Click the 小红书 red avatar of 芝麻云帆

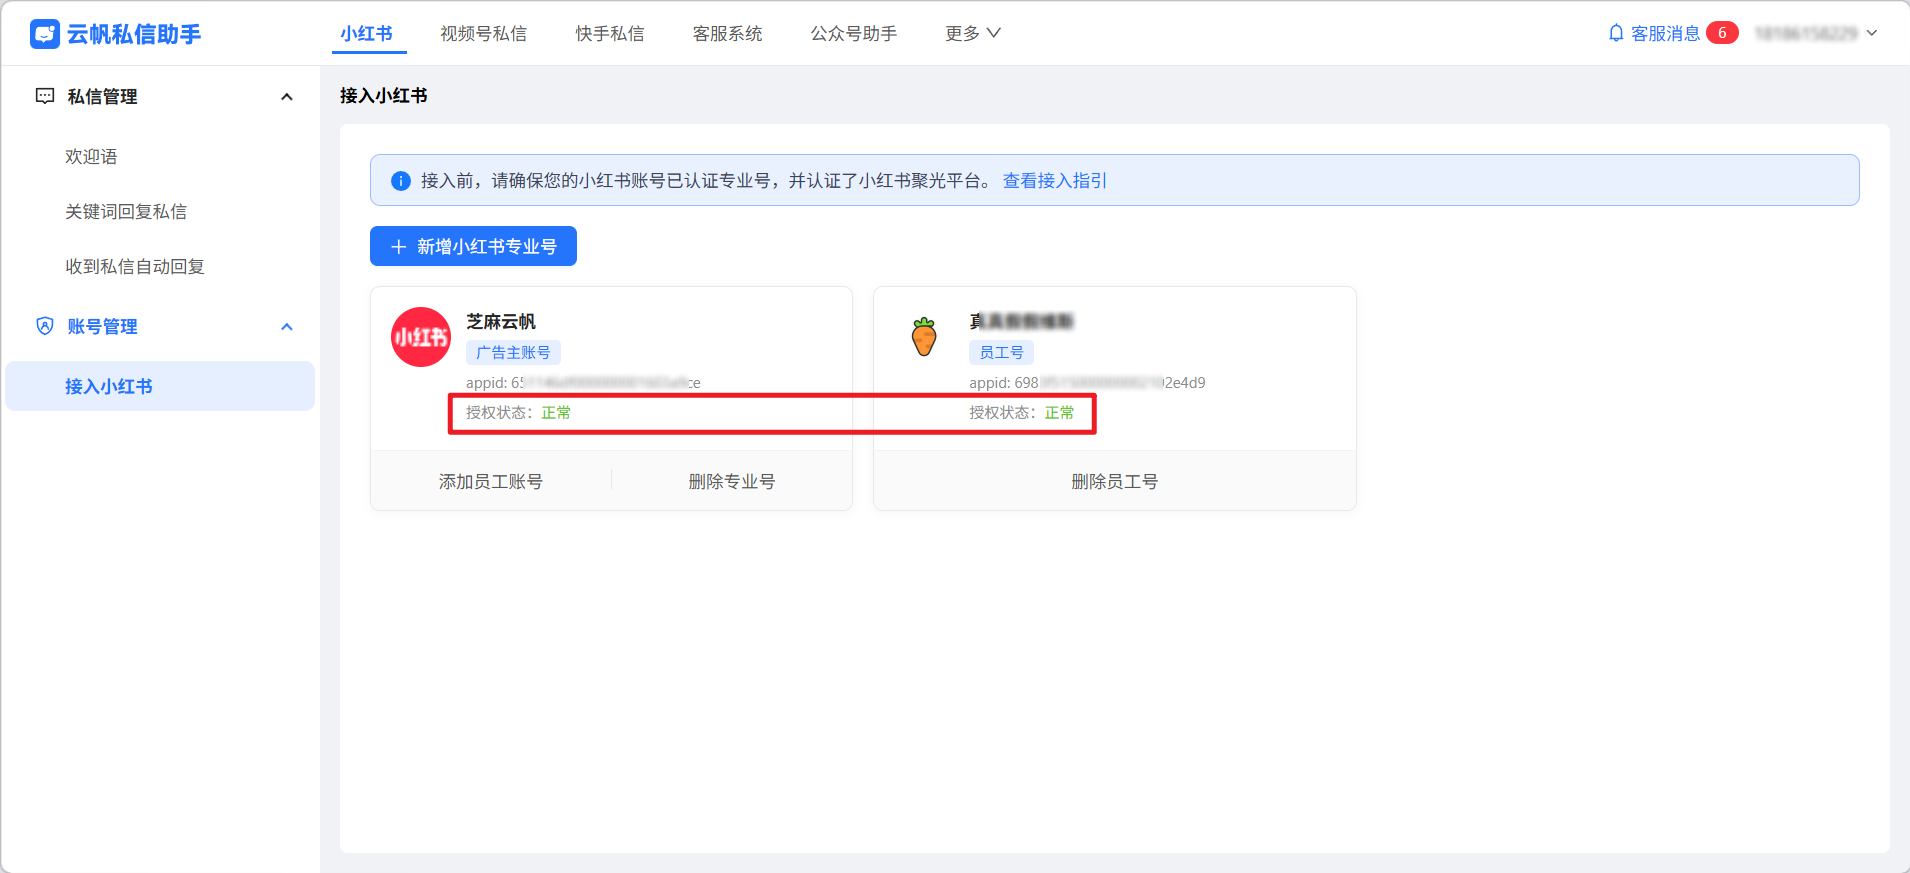[421, 337]
